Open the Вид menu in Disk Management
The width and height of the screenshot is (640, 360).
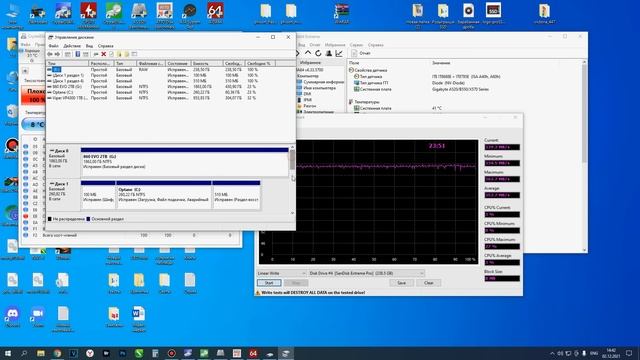89,46
